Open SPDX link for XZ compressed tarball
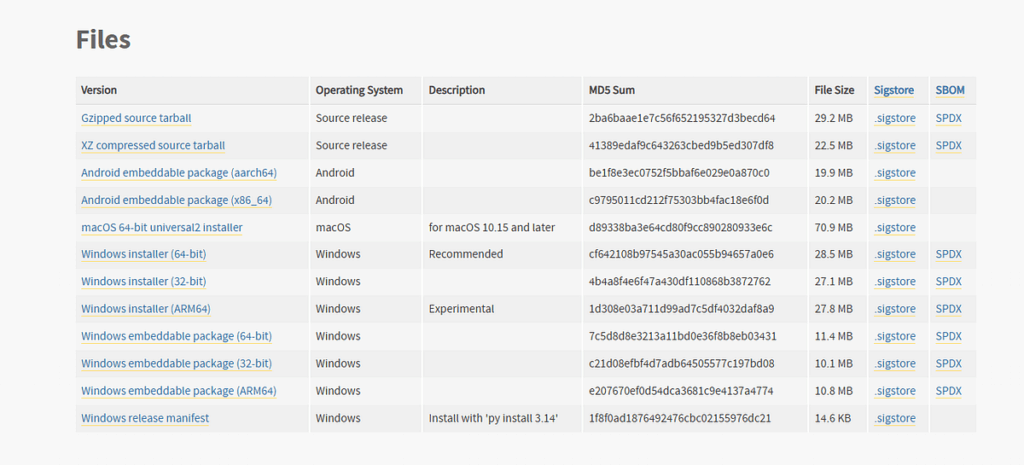 (948, 145)
